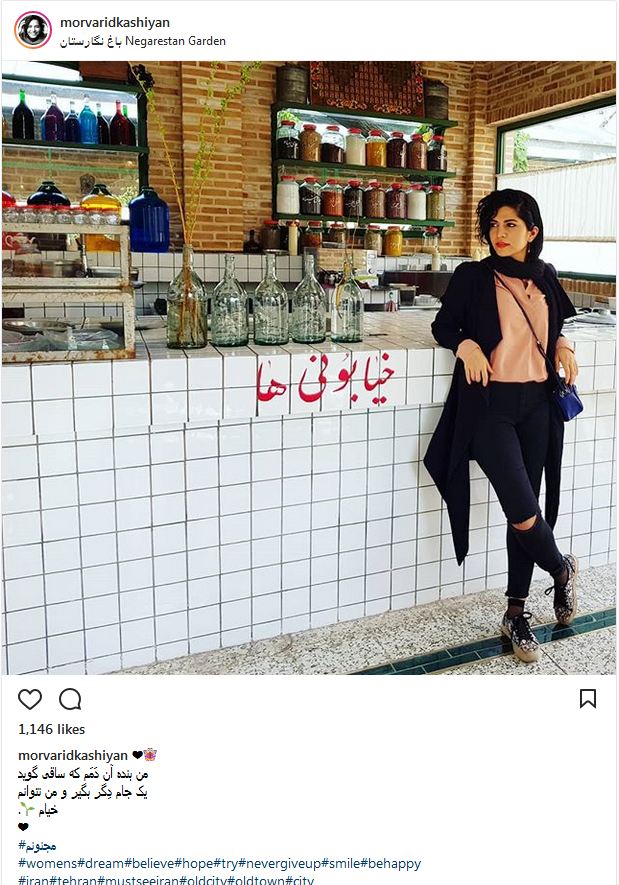Image resolution: width=619 pixels, height=885 pixels.
Task: Open the #behappy hashtag
Action: 391,864
